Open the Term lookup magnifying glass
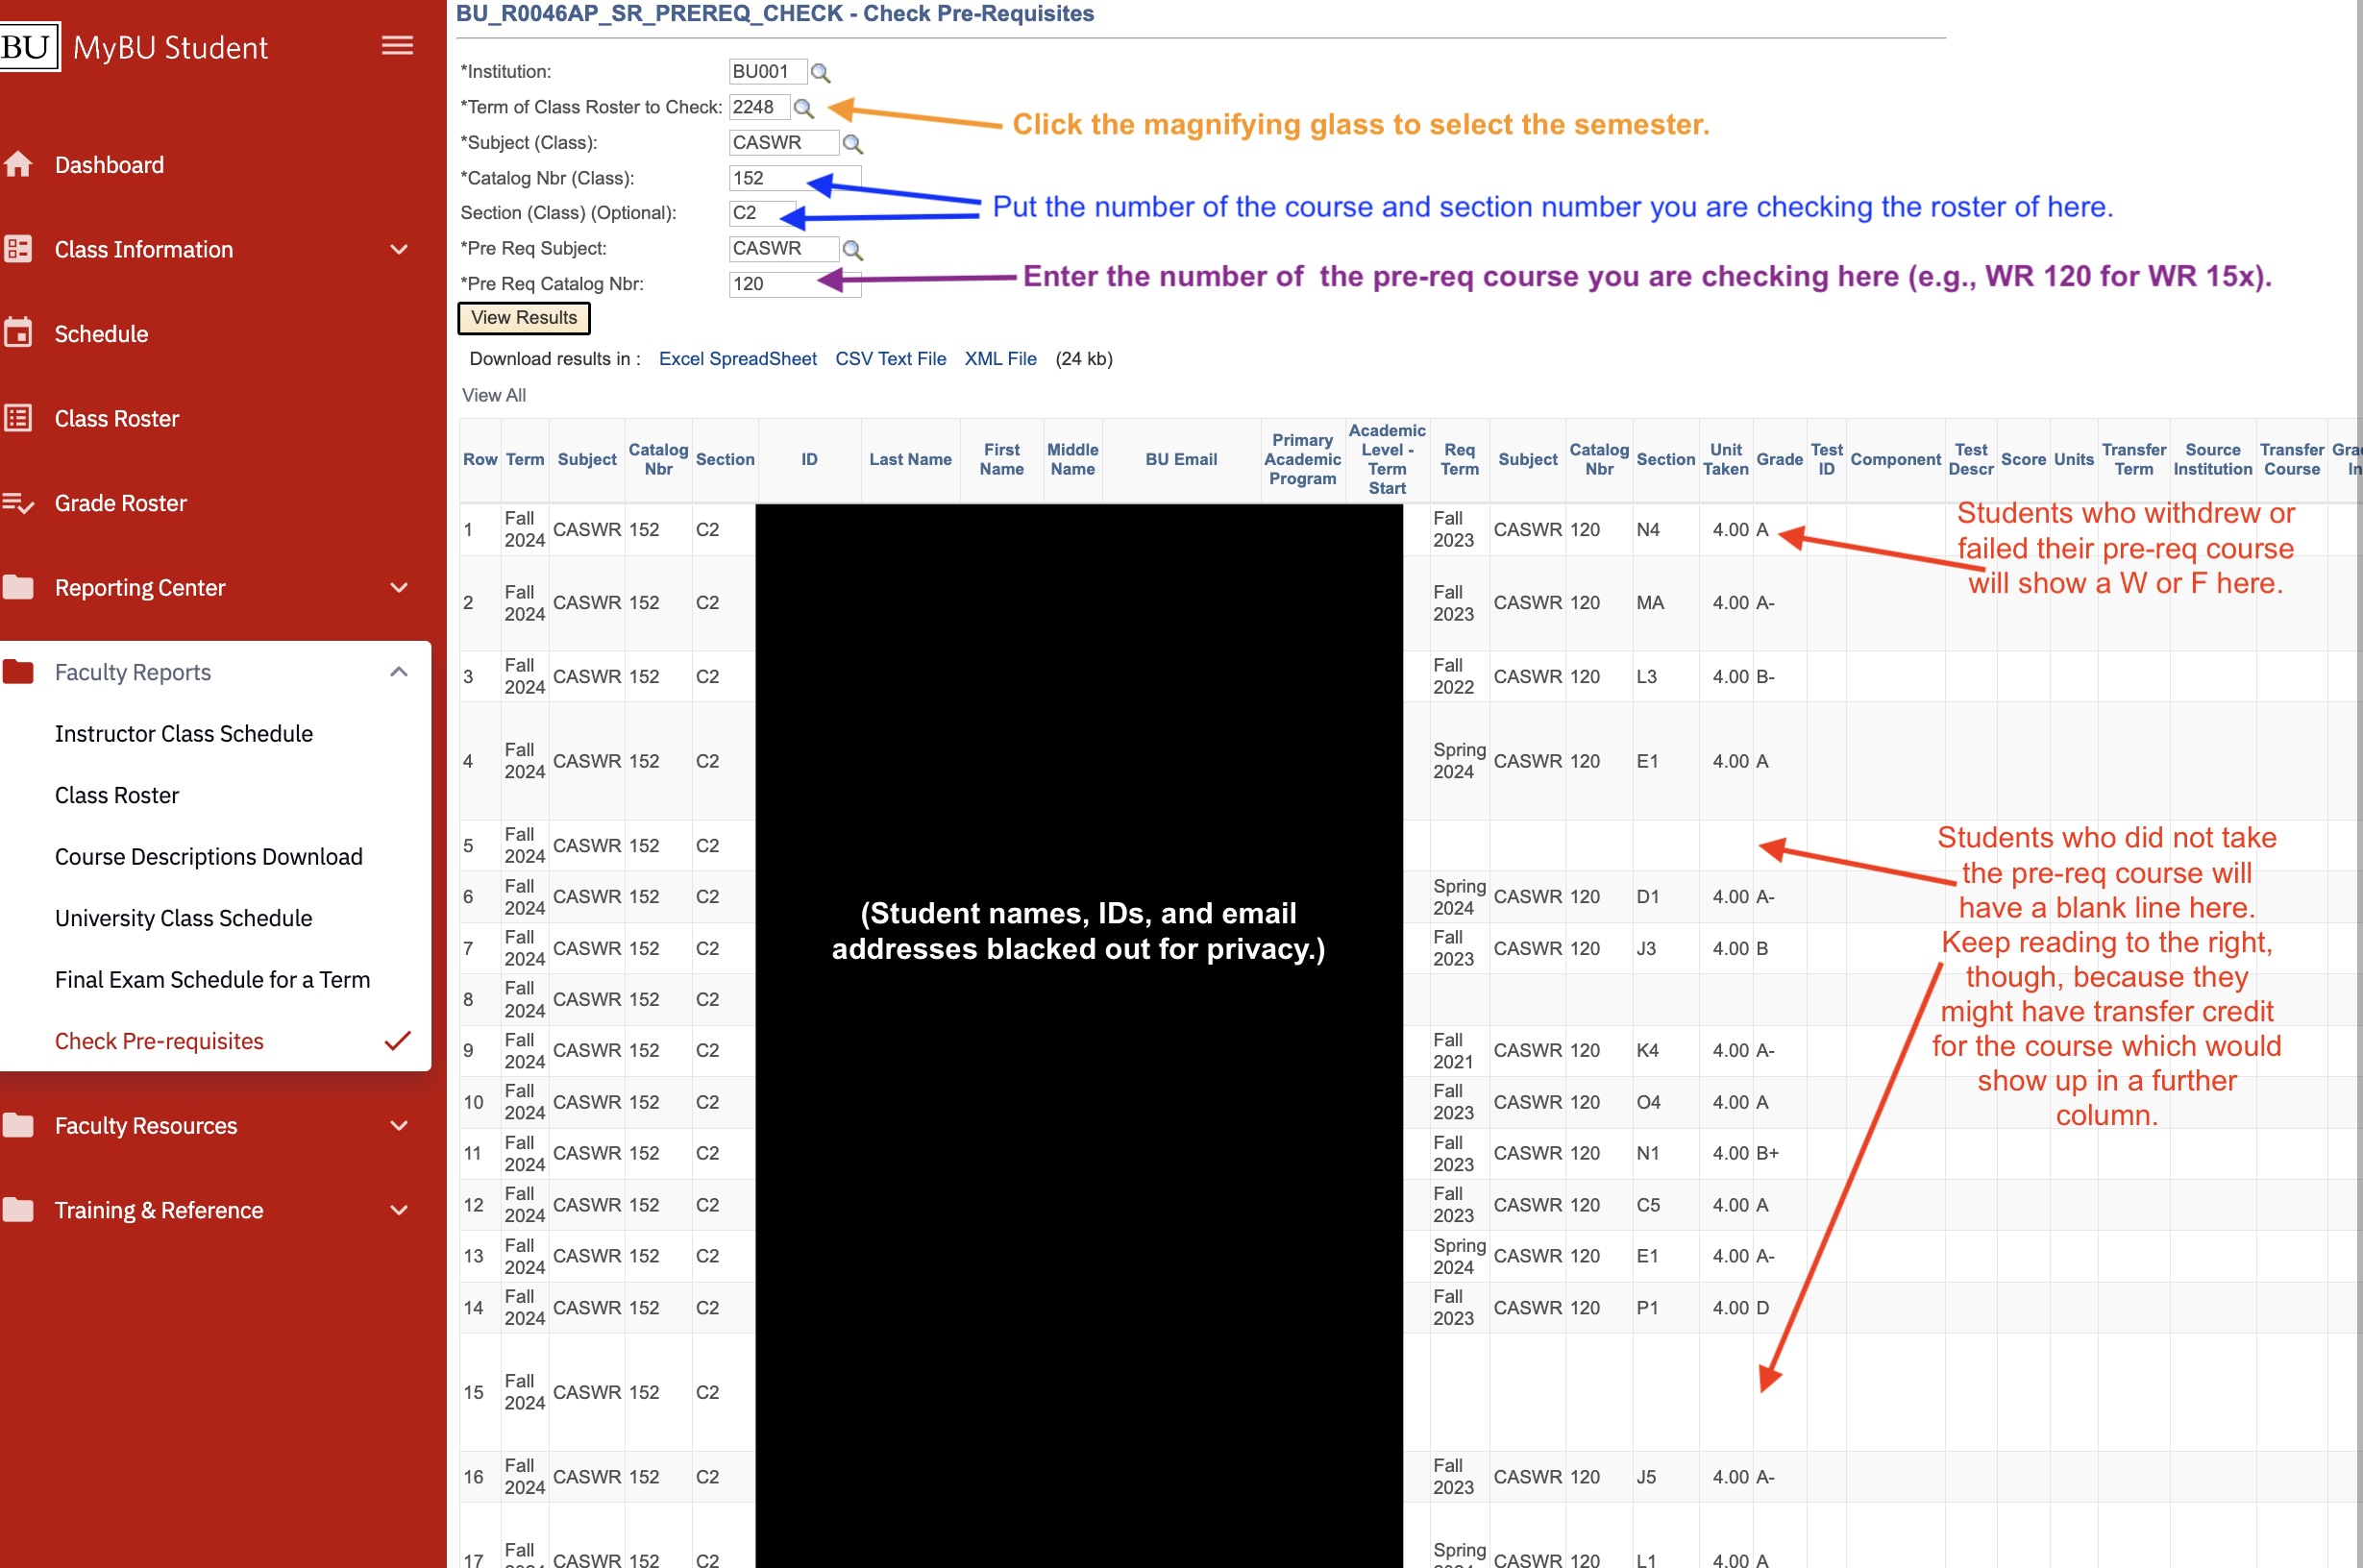 click(803, 108)
